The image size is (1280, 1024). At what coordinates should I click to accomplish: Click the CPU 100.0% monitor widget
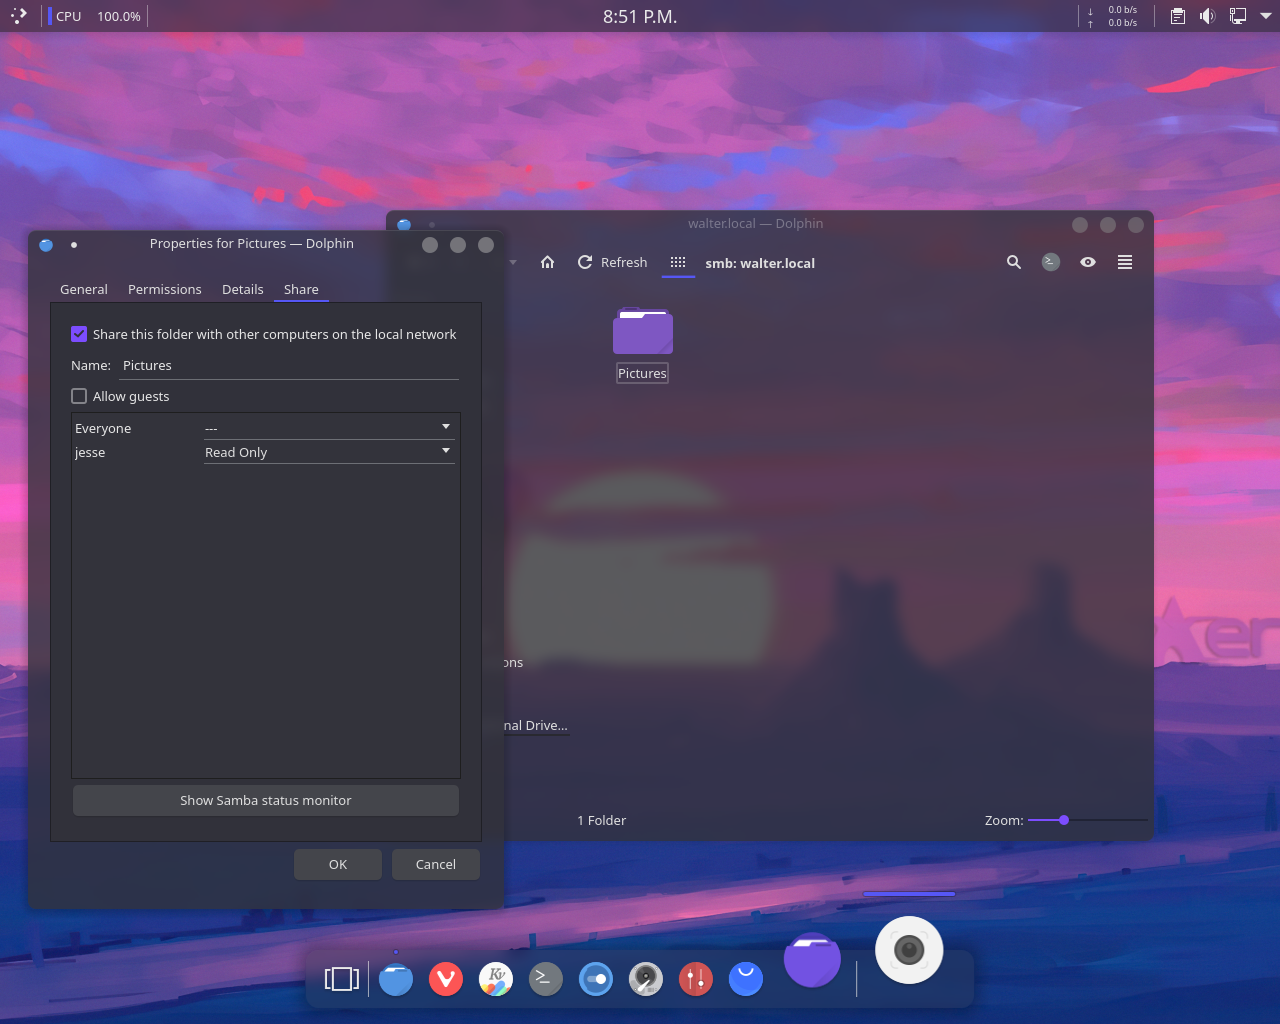95,16
